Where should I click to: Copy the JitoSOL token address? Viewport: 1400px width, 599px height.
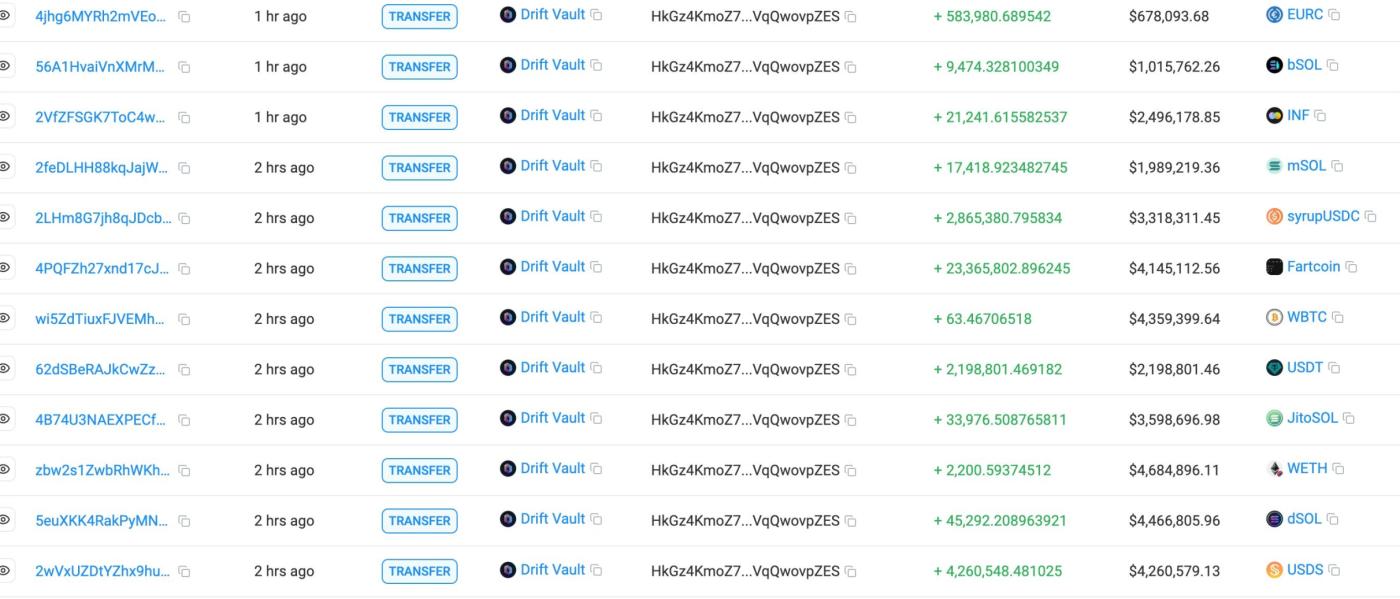point(1348,418)
